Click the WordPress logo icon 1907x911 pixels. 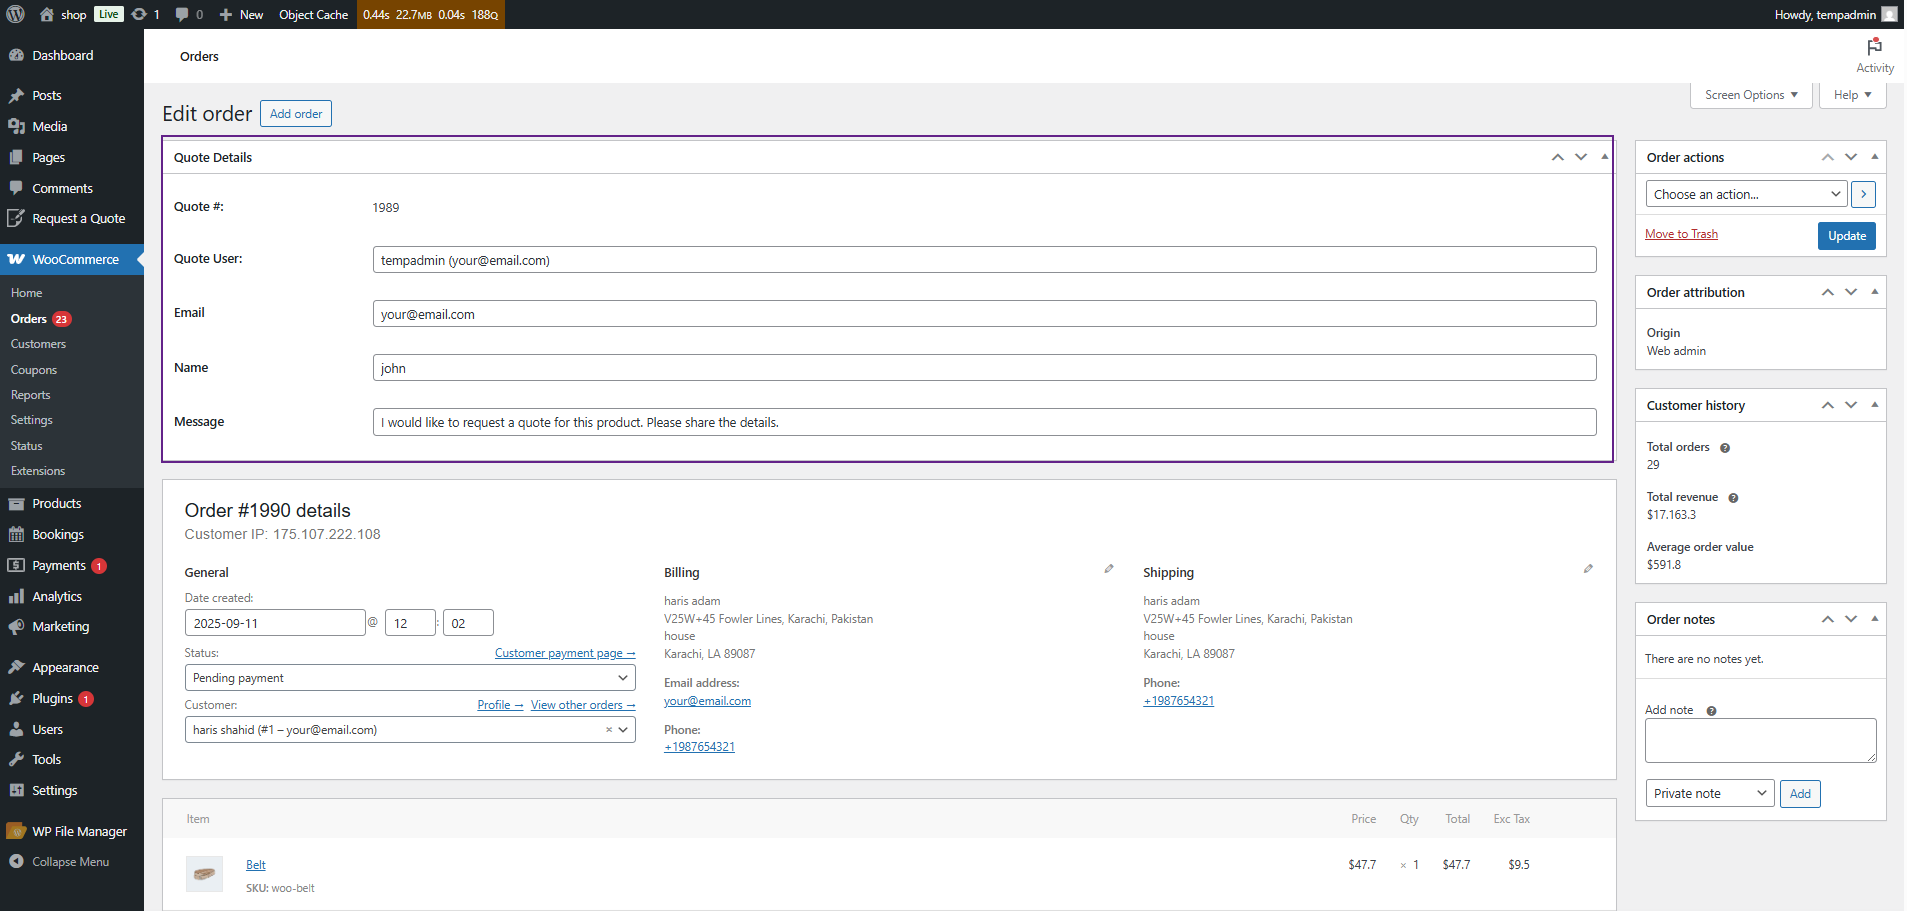[15, 14]
